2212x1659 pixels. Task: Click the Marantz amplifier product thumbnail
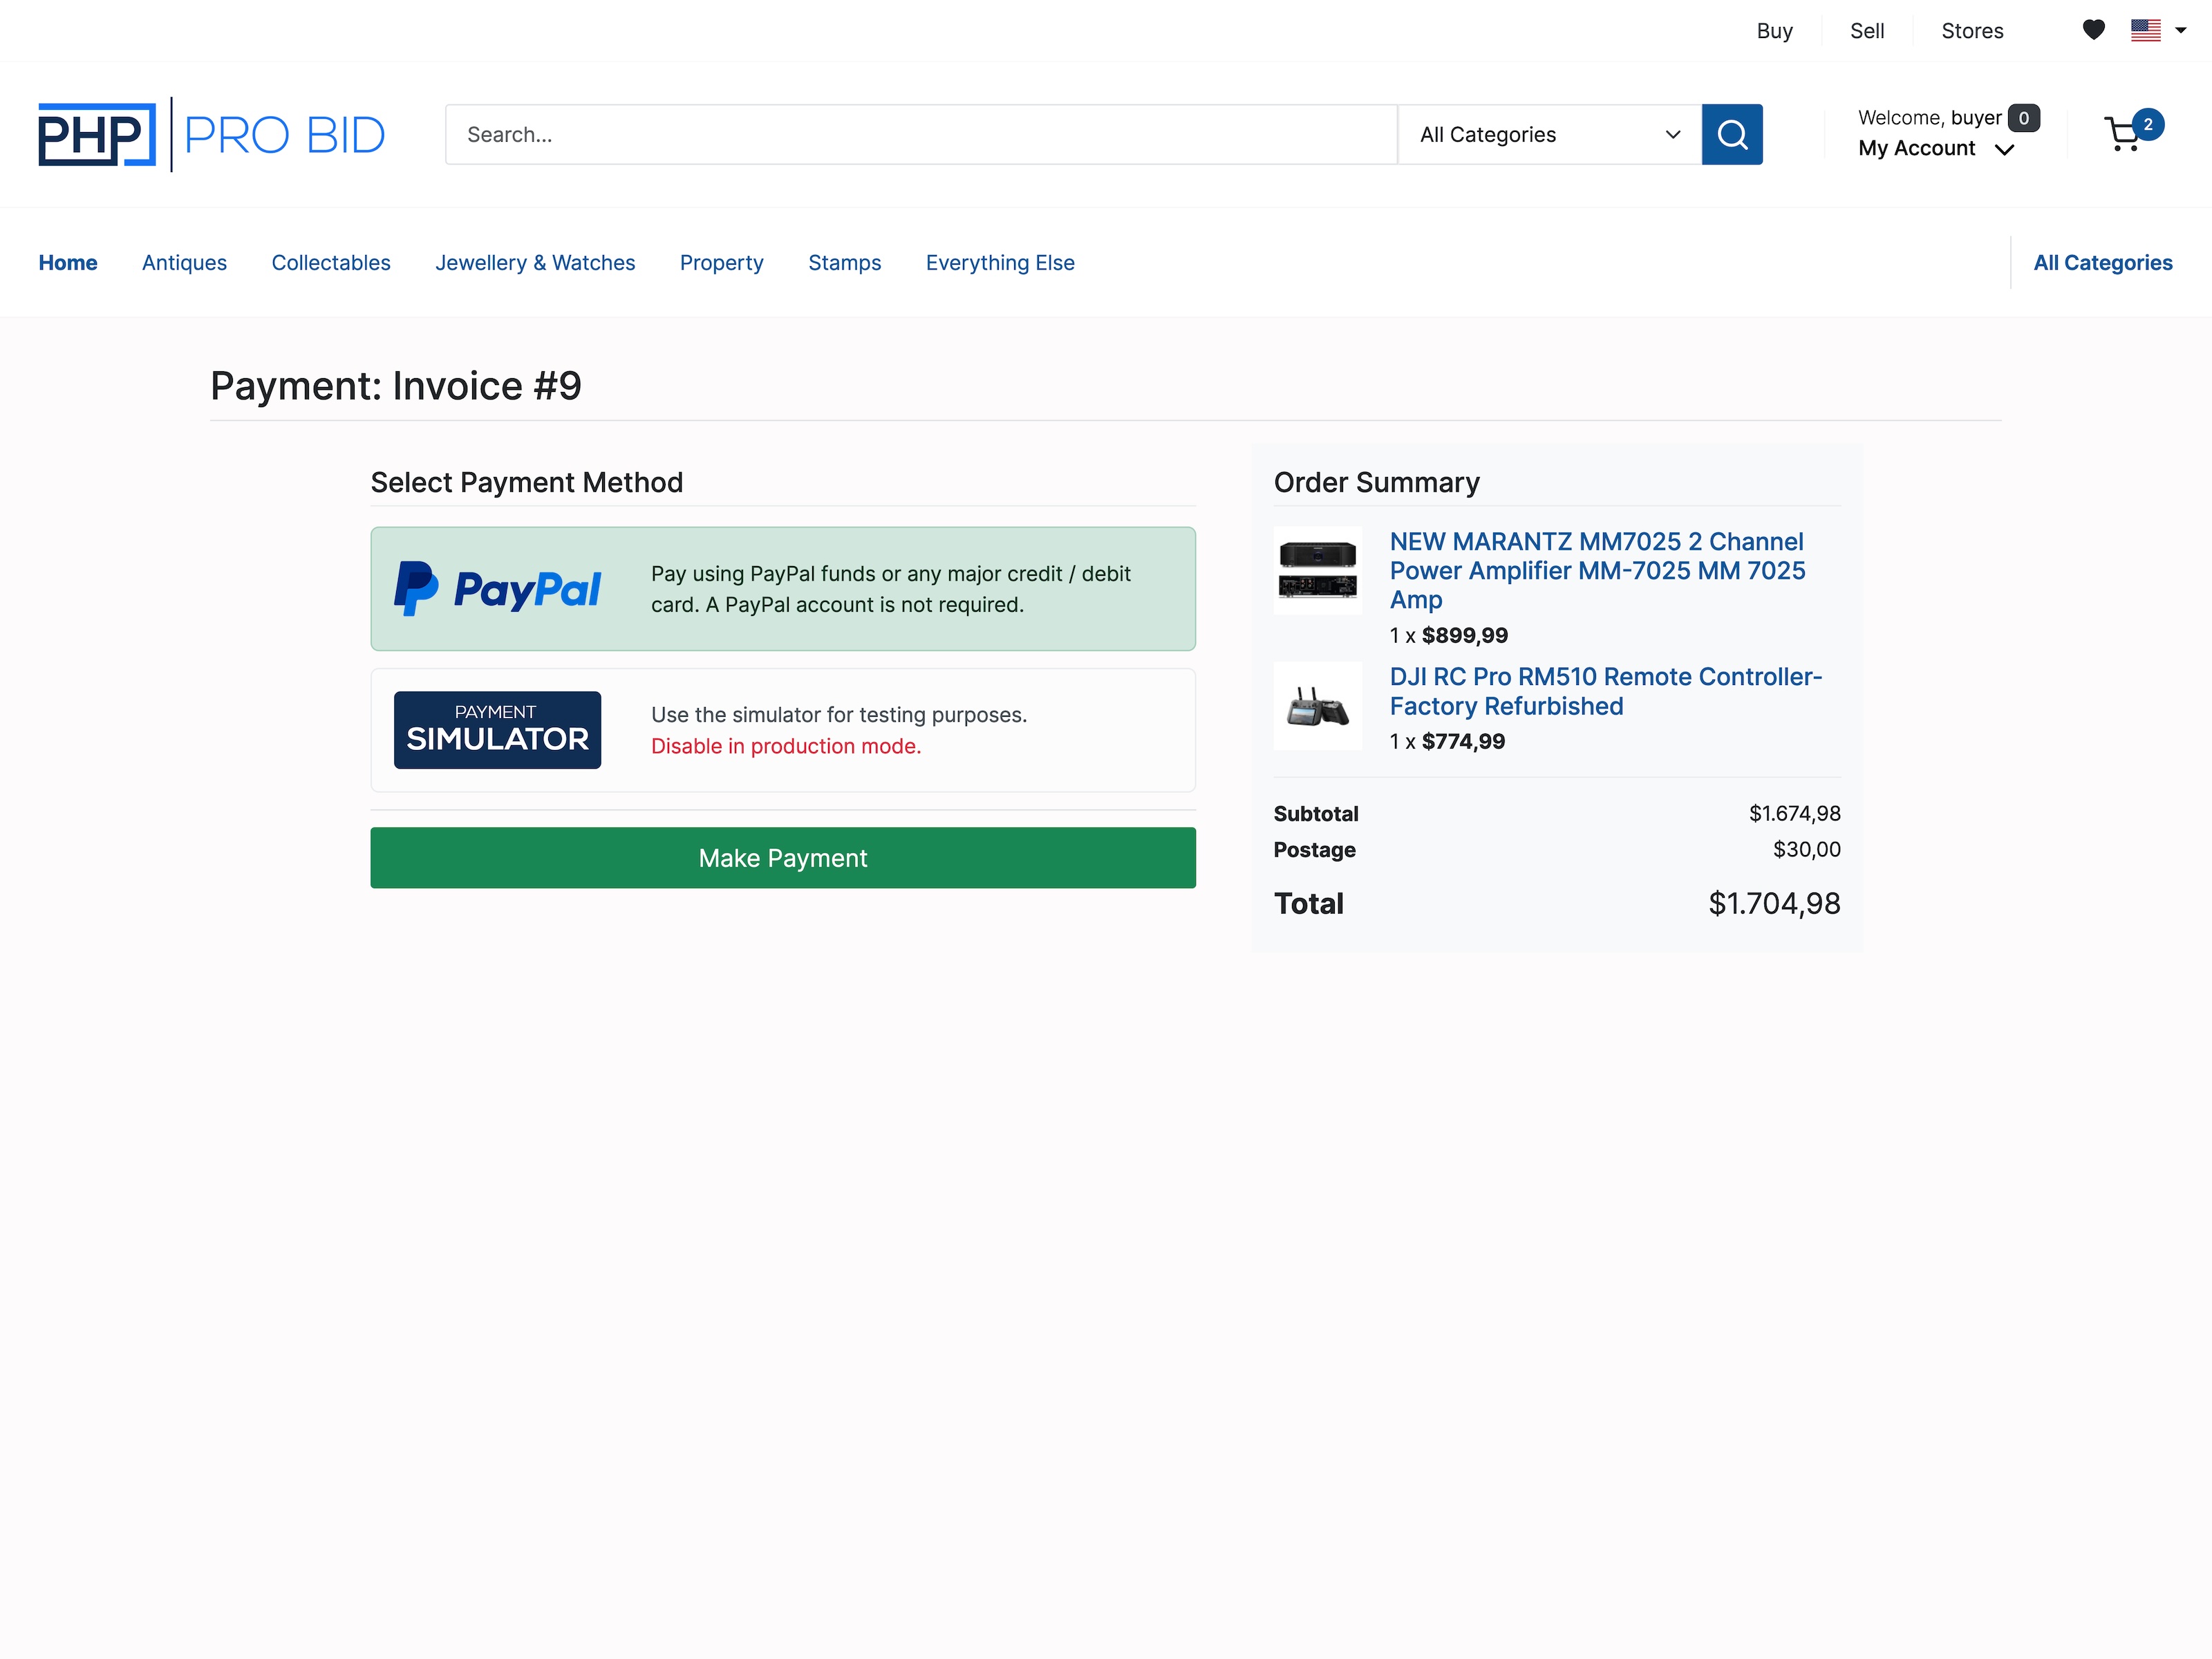1317,570
